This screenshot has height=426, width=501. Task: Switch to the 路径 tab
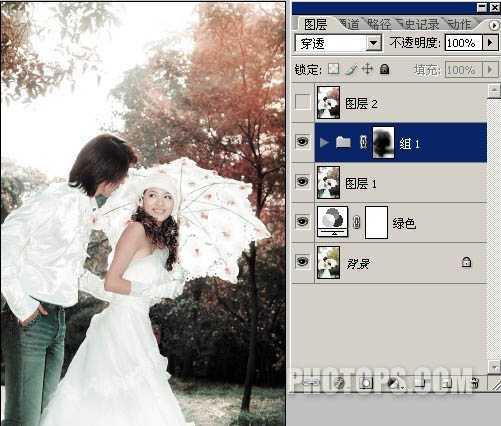[x=379, y=24]
